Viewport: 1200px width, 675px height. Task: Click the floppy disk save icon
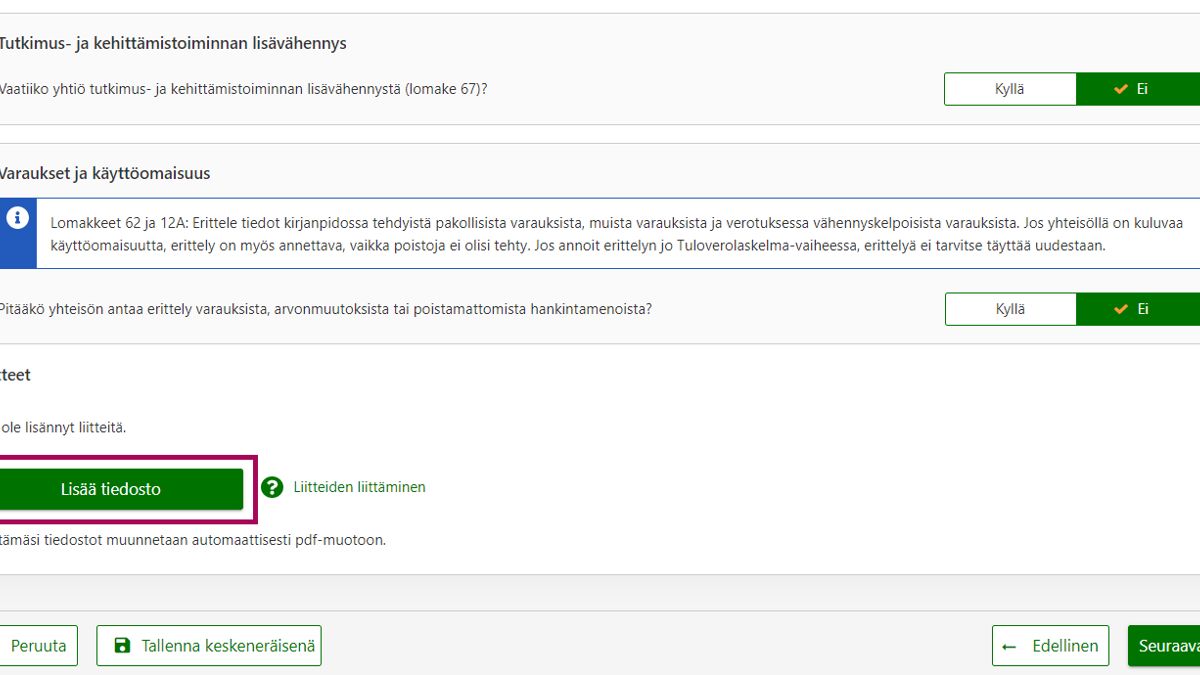tap(122, 646)
